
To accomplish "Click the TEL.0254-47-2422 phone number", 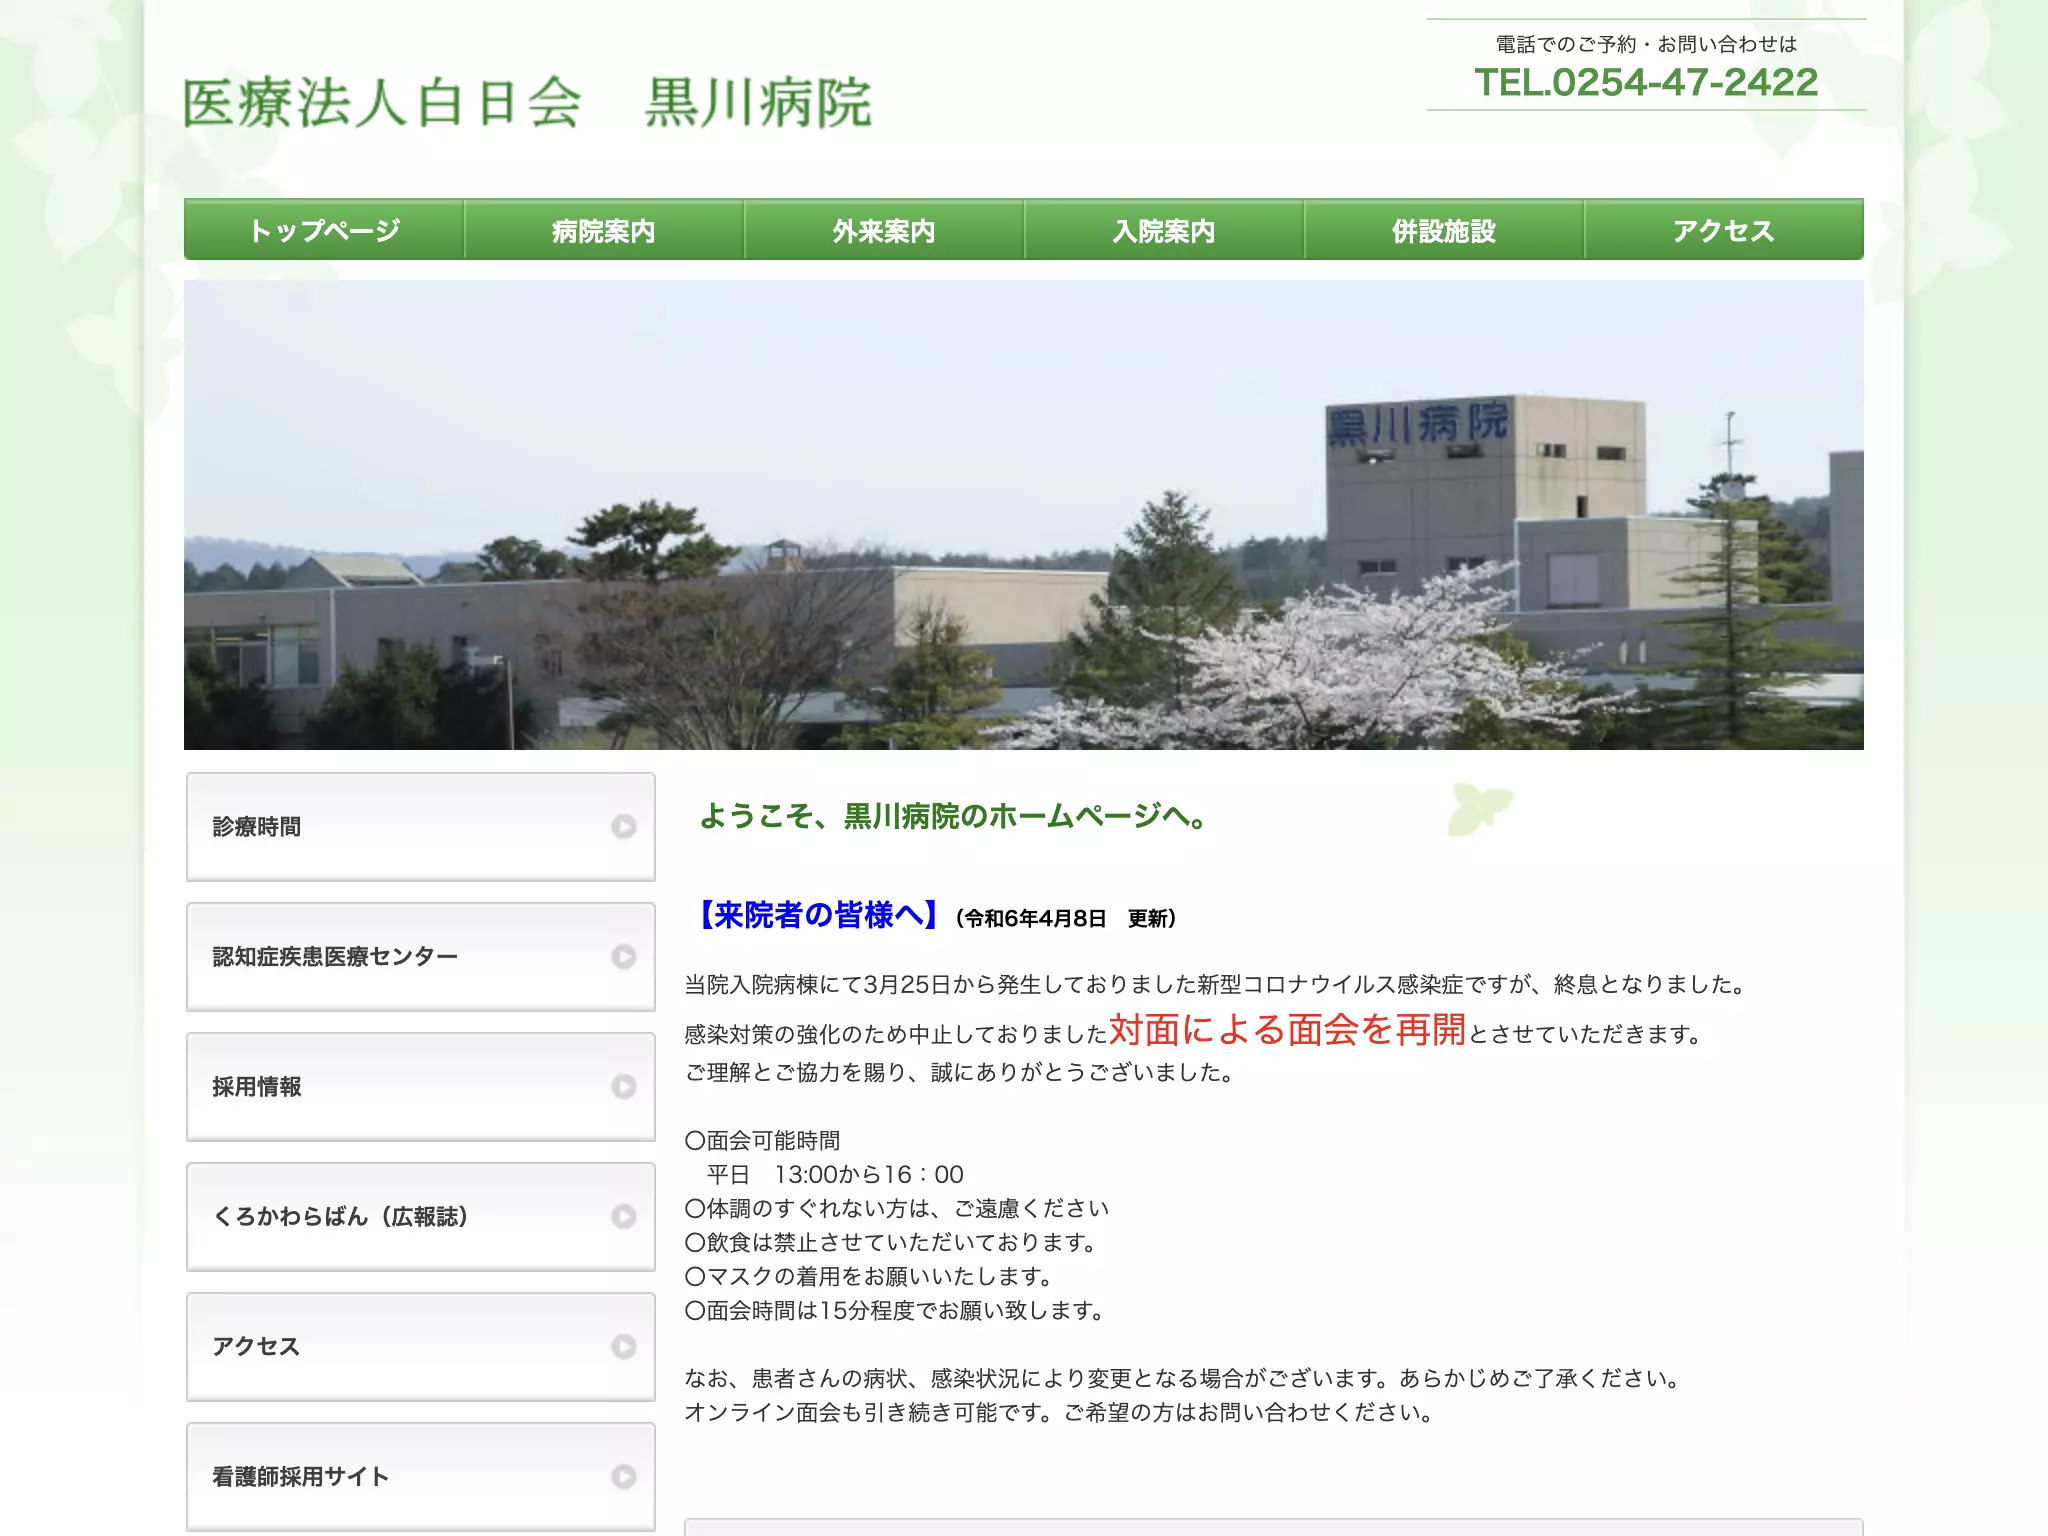I will 1646,83.
